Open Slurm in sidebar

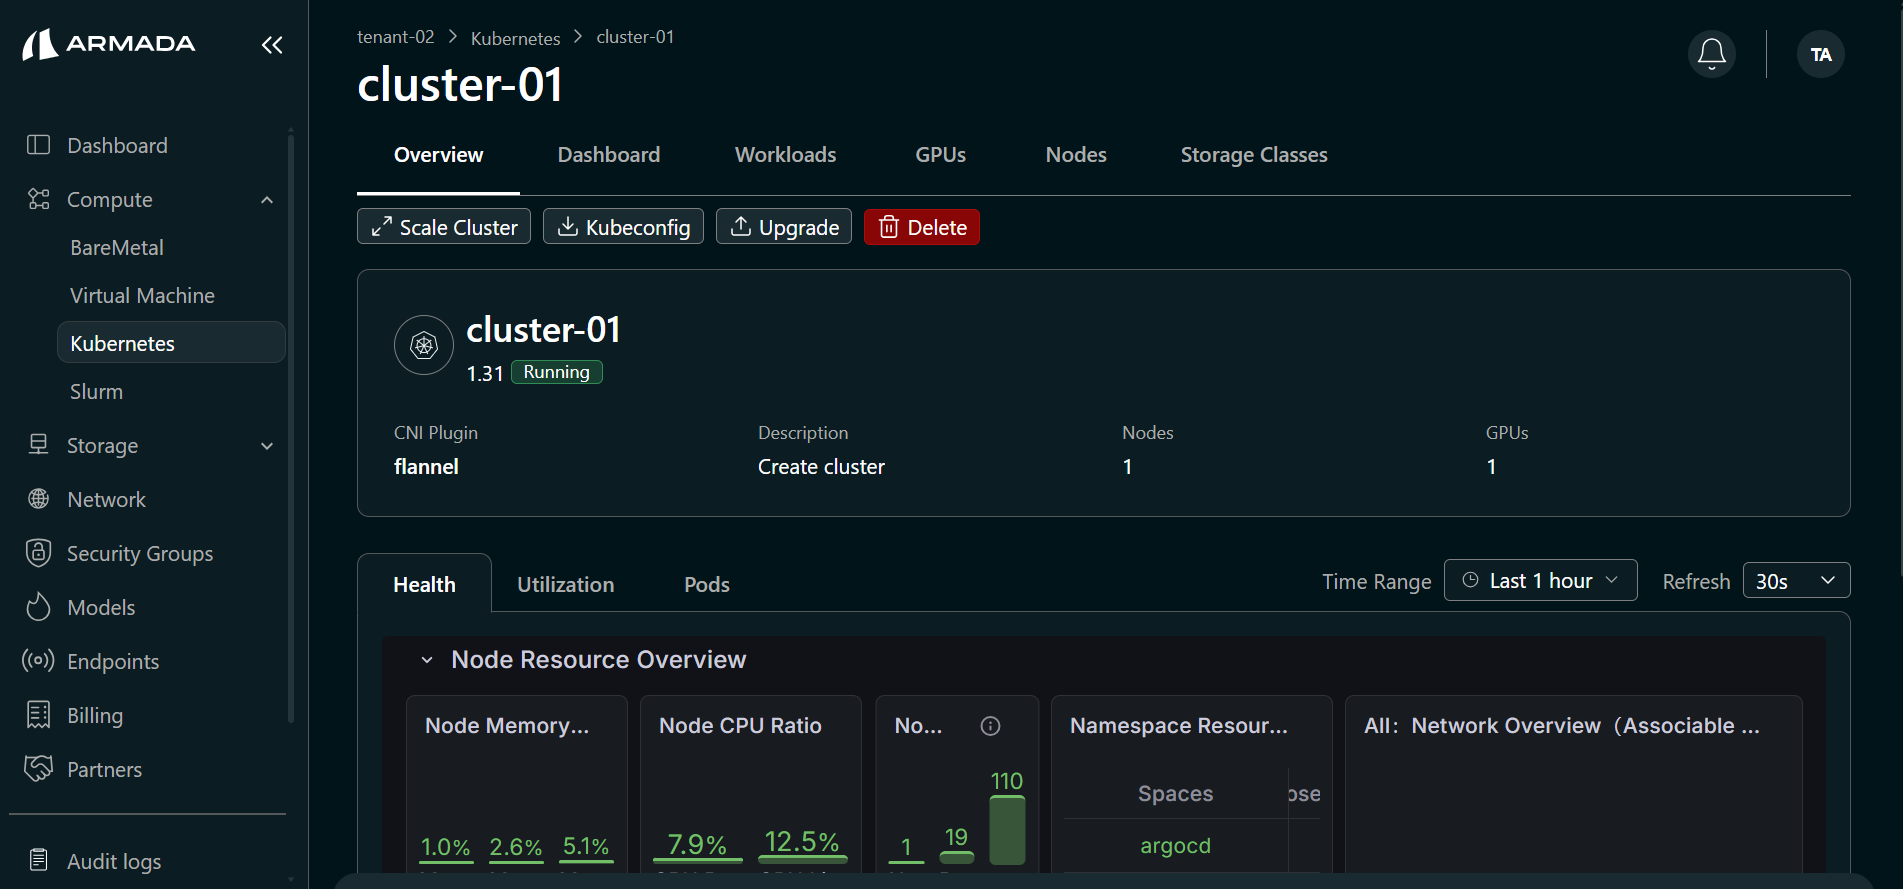point(96,391)
